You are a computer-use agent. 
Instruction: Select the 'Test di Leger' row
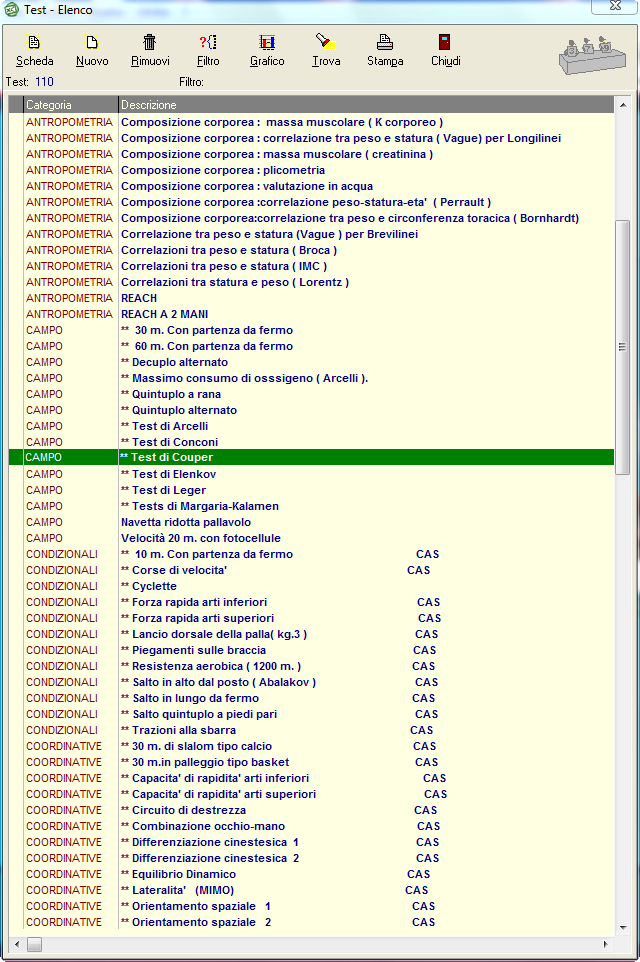(x=311, y=490)
